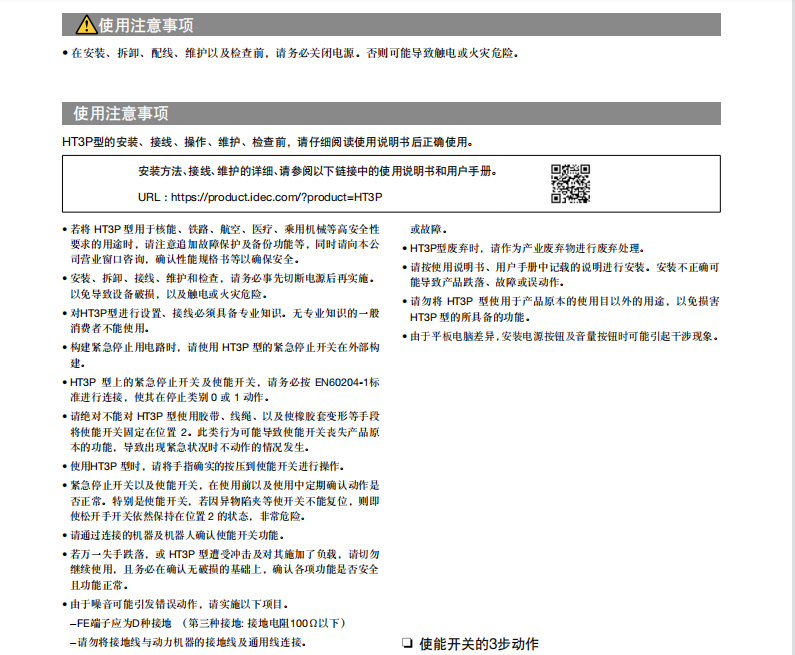Click the QR code image

(570, 184)
